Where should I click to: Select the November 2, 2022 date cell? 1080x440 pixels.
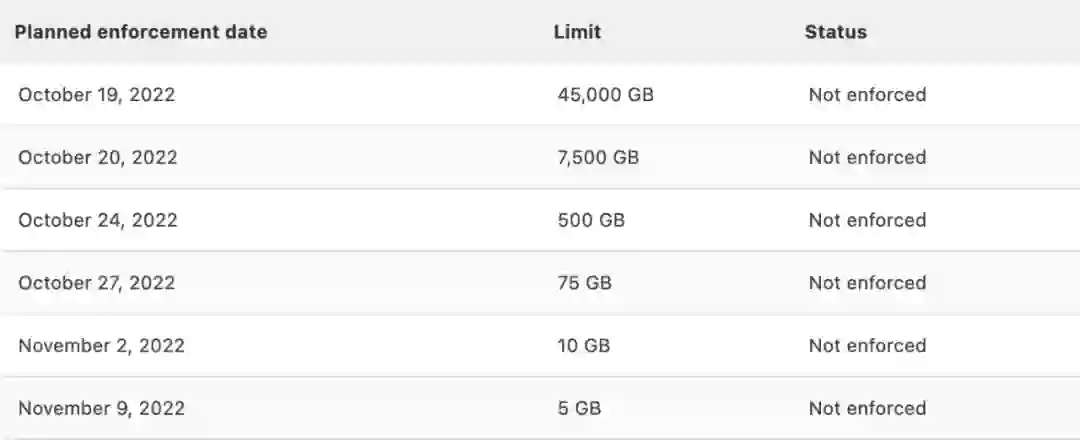(x=101, y=346)
